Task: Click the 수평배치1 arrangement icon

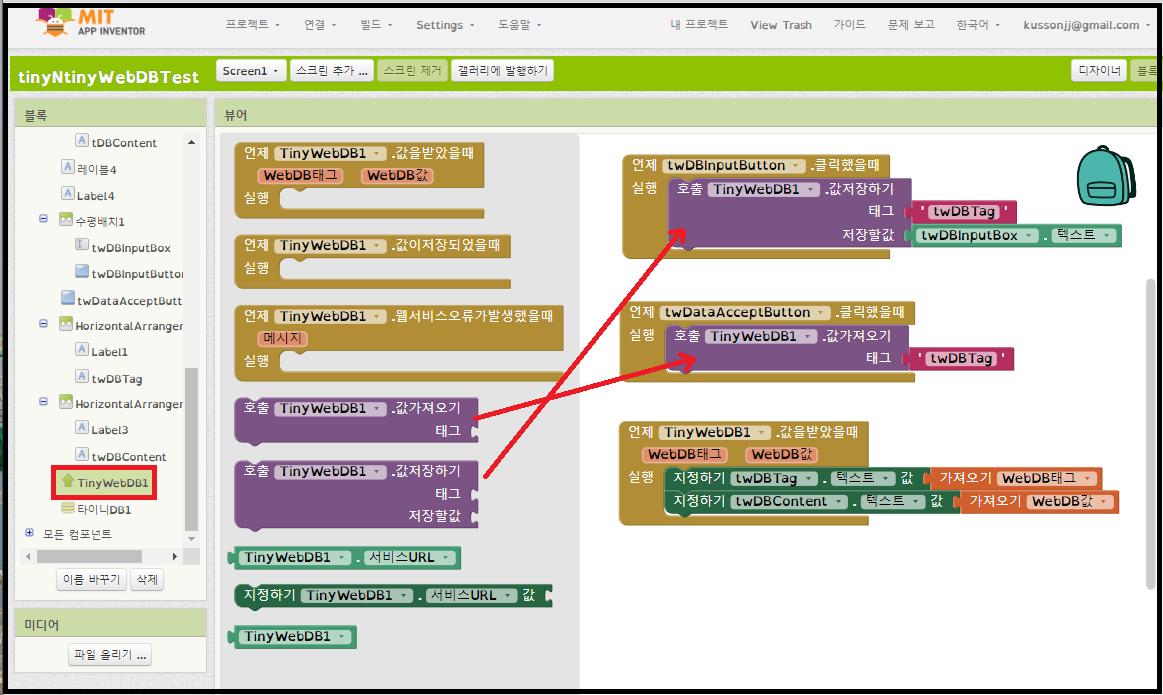Action: click(66, 220)
